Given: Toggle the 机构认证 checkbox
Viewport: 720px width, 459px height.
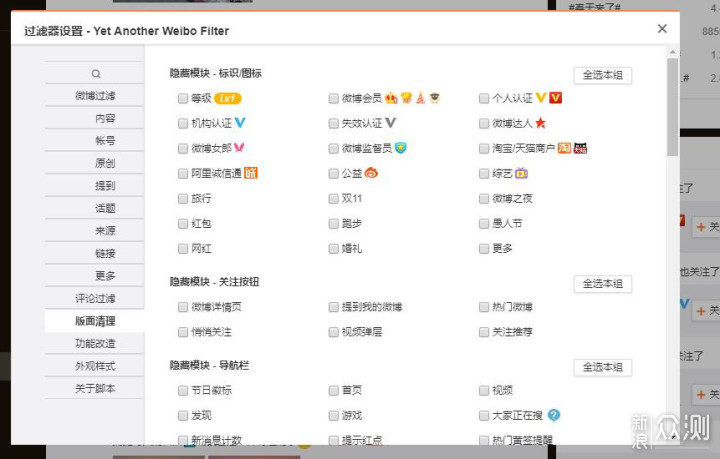Looking at the screenshot, I should 183,123.
